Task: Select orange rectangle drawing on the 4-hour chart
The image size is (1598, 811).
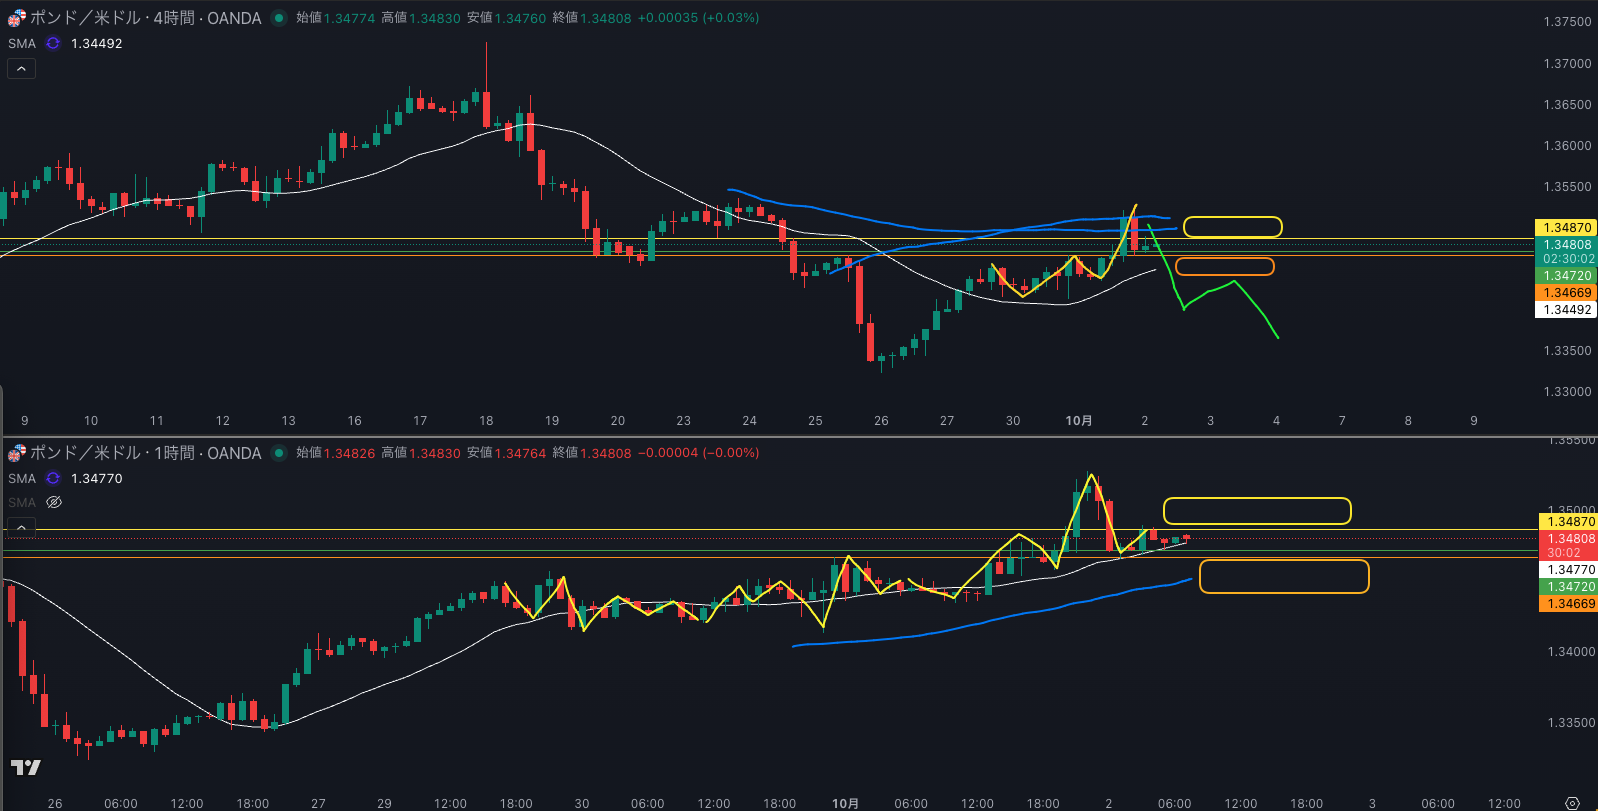Action: (1224, 259)
